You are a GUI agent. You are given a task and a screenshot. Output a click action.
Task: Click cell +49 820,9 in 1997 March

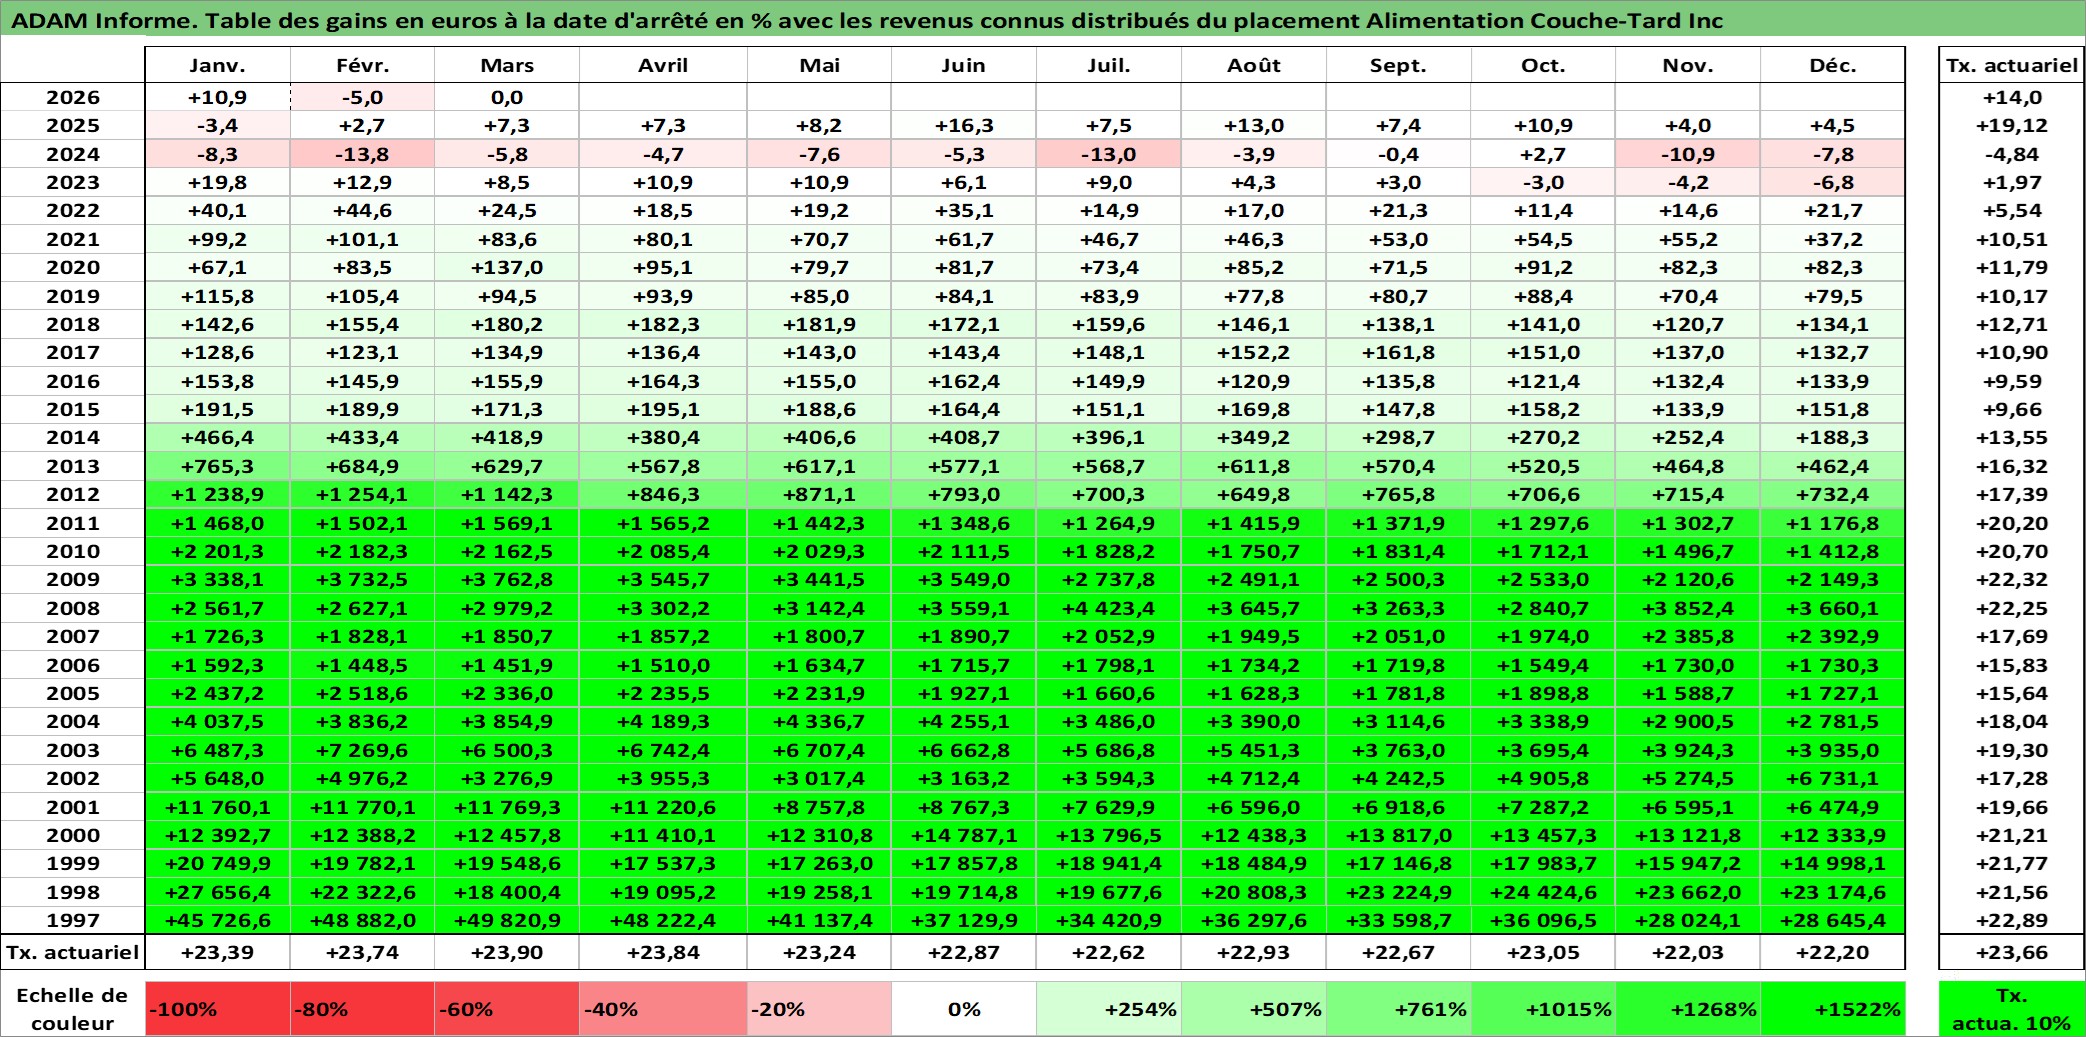pos(507,920)
